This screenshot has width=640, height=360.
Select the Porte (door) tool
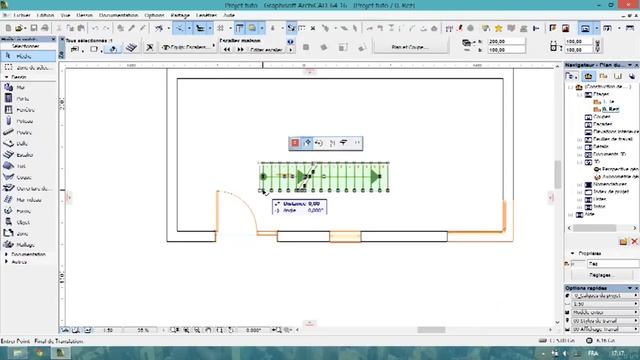(28, 99)
